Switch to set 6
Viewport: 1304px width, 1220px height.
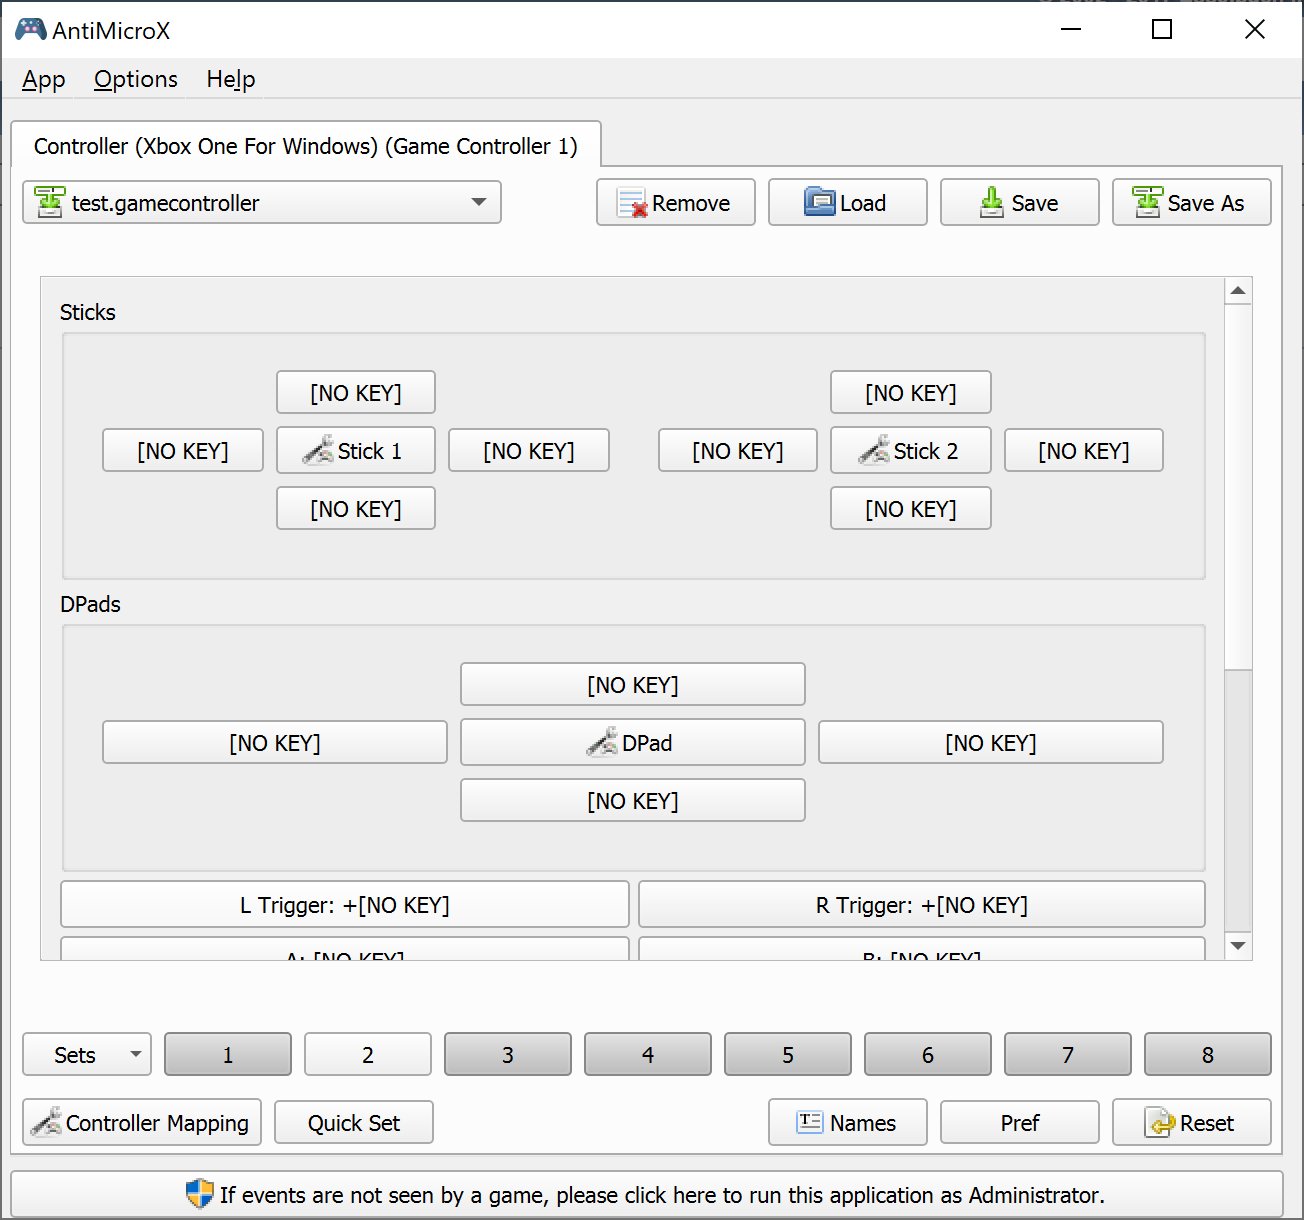(928, 1055)
